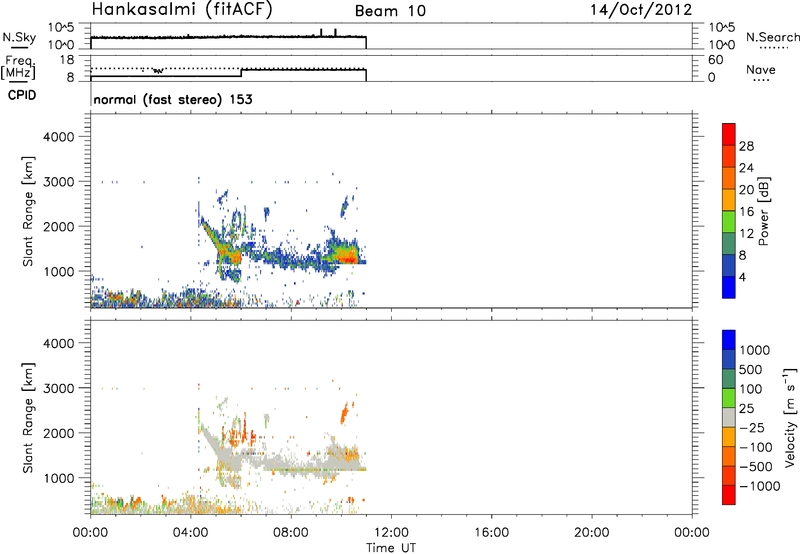Click the 60 tick on the Nave axis

pos(715,60)
